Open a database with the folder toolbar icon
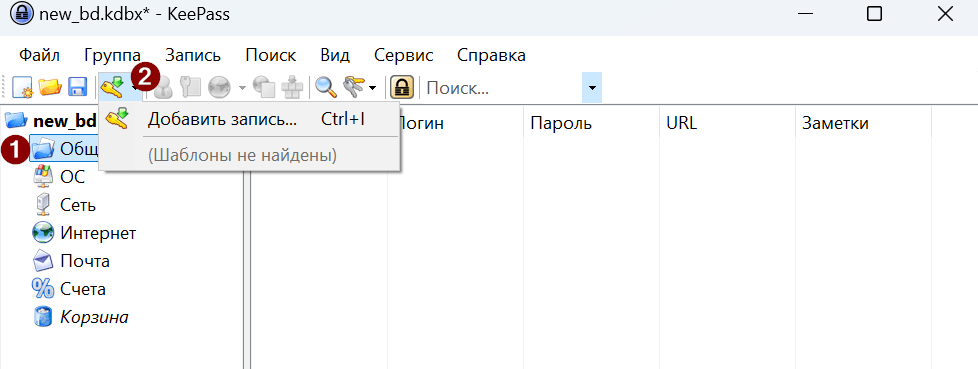This screenshot has width=978, height=369. 50,87
